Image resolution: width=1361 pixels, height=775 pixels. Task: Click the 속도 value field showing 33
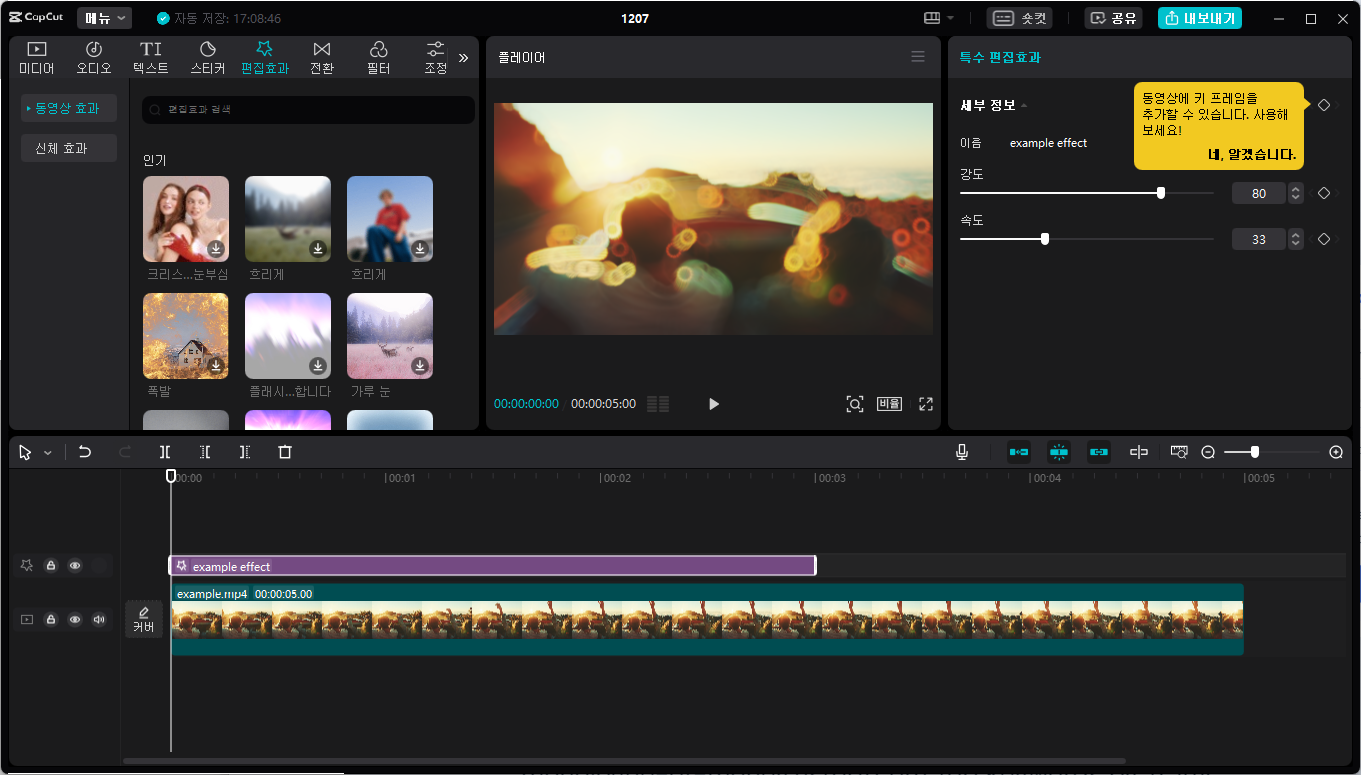coord(1259,239)
